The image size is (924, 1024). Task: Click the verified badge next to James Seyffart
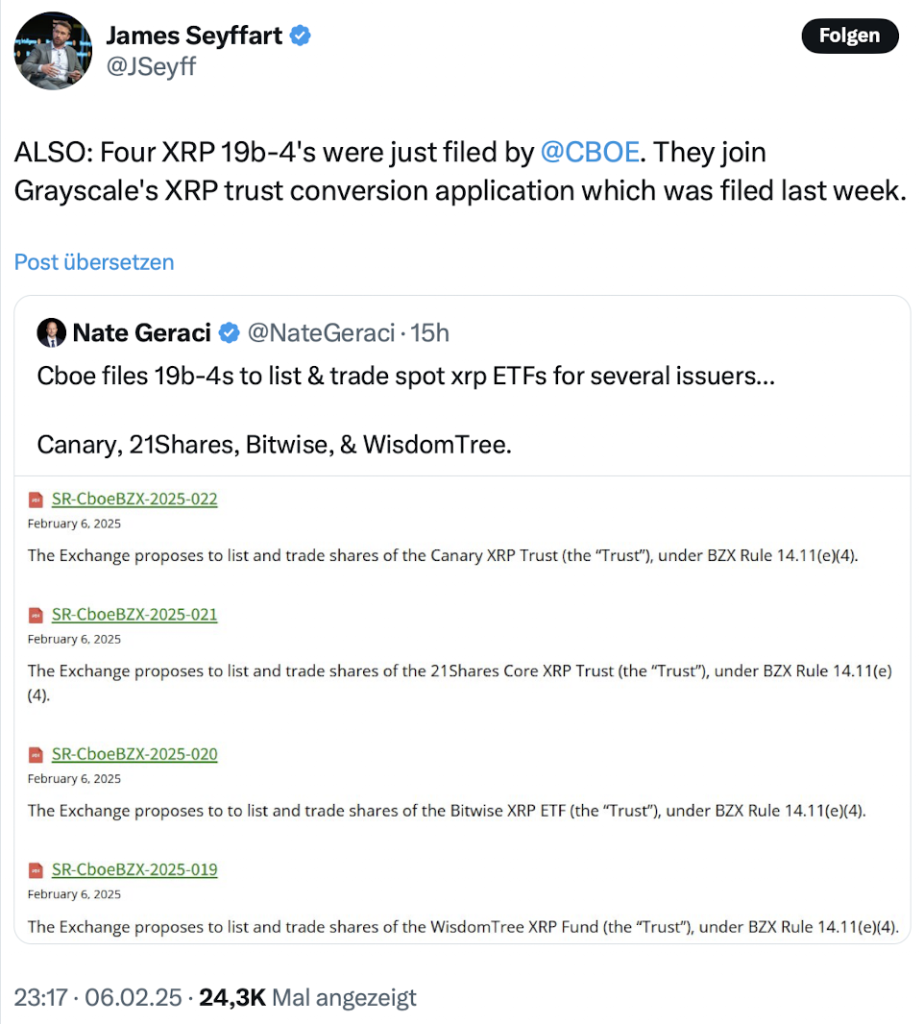click(300, 35)
